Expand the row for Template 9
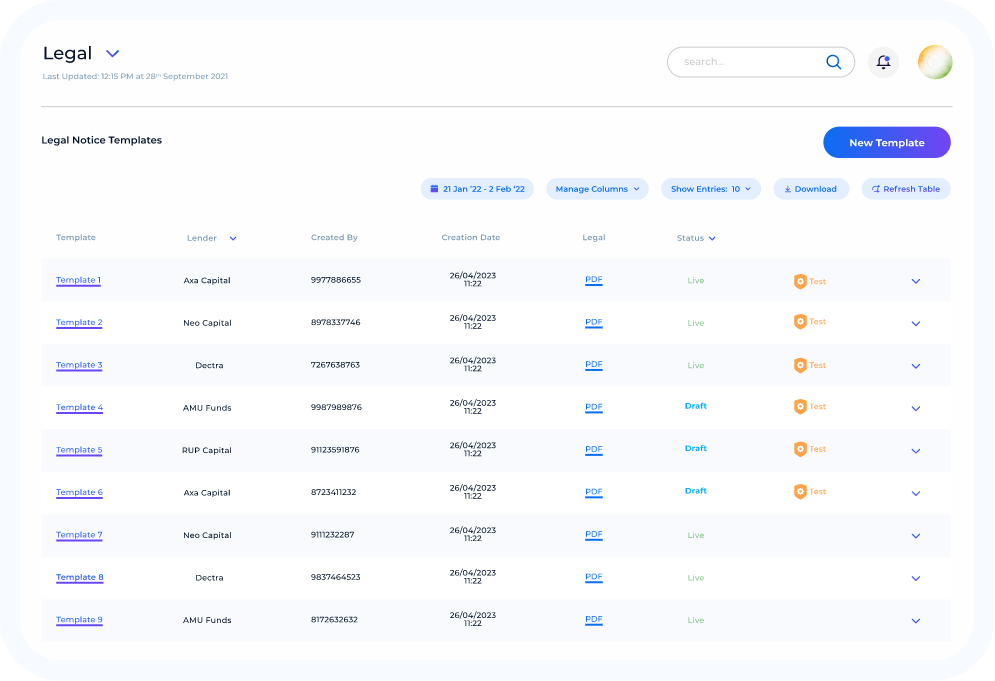The width and height of the screenshot is (995, 681). [915, 621]
